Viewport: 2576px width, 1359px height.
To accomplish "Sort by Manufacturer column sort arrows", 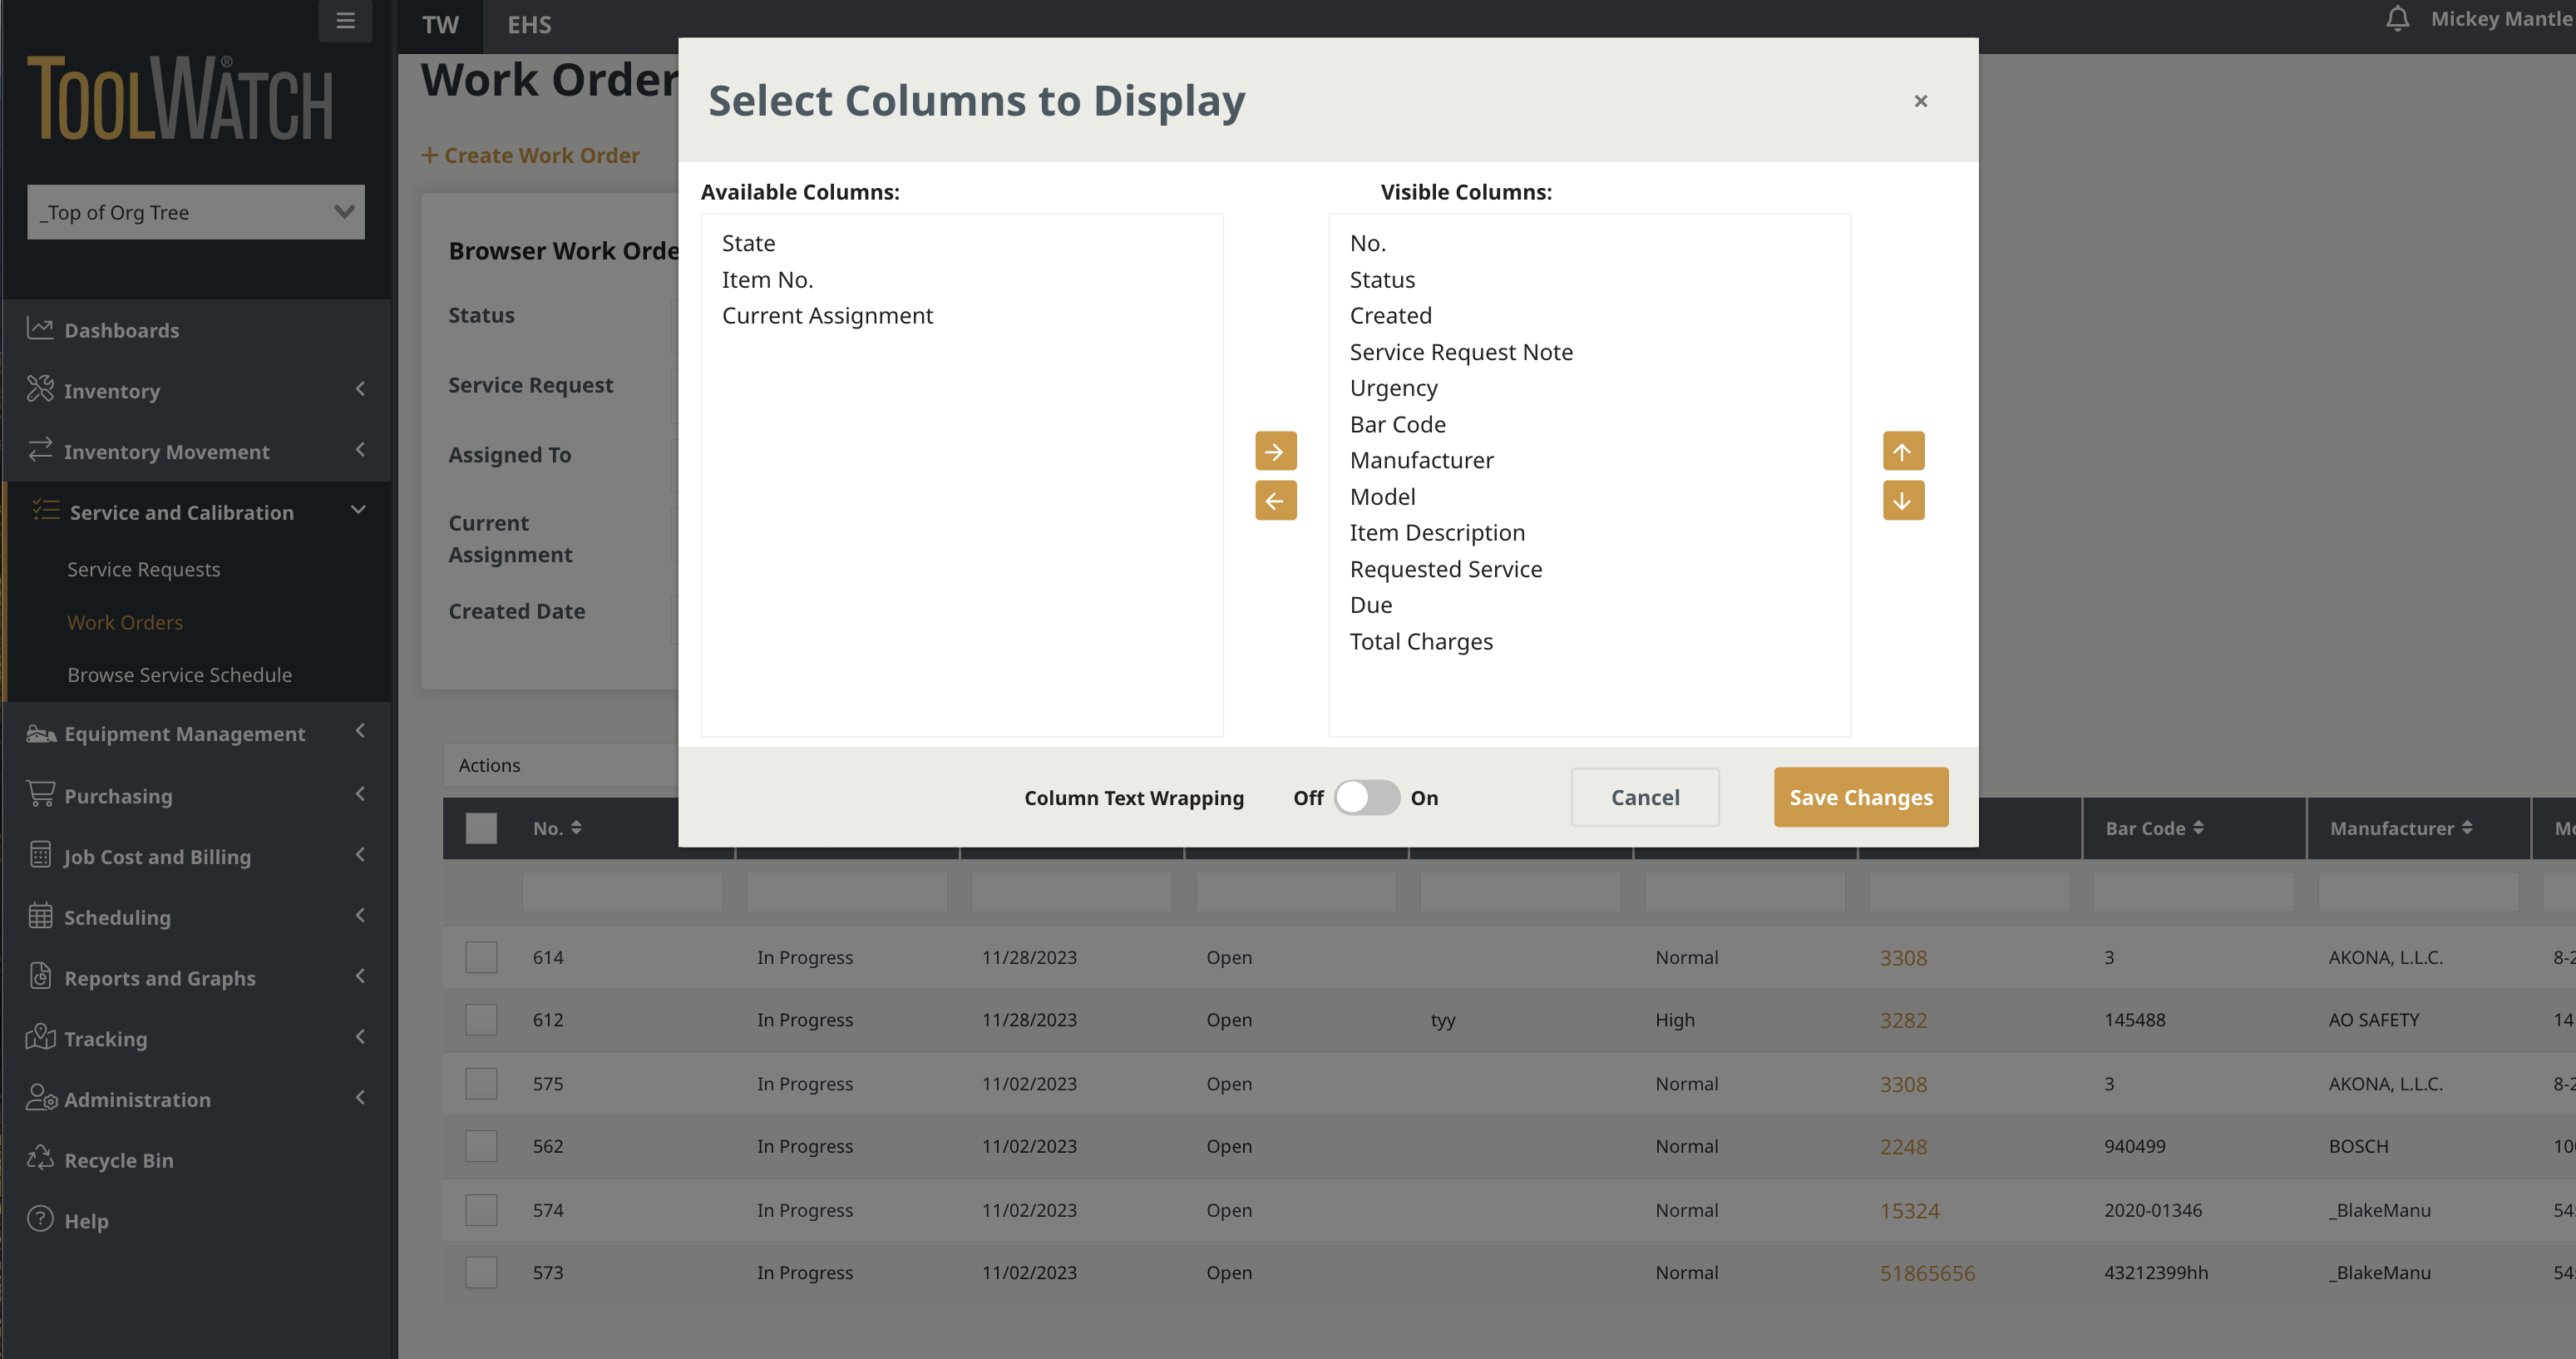I will click(2467, 828).
